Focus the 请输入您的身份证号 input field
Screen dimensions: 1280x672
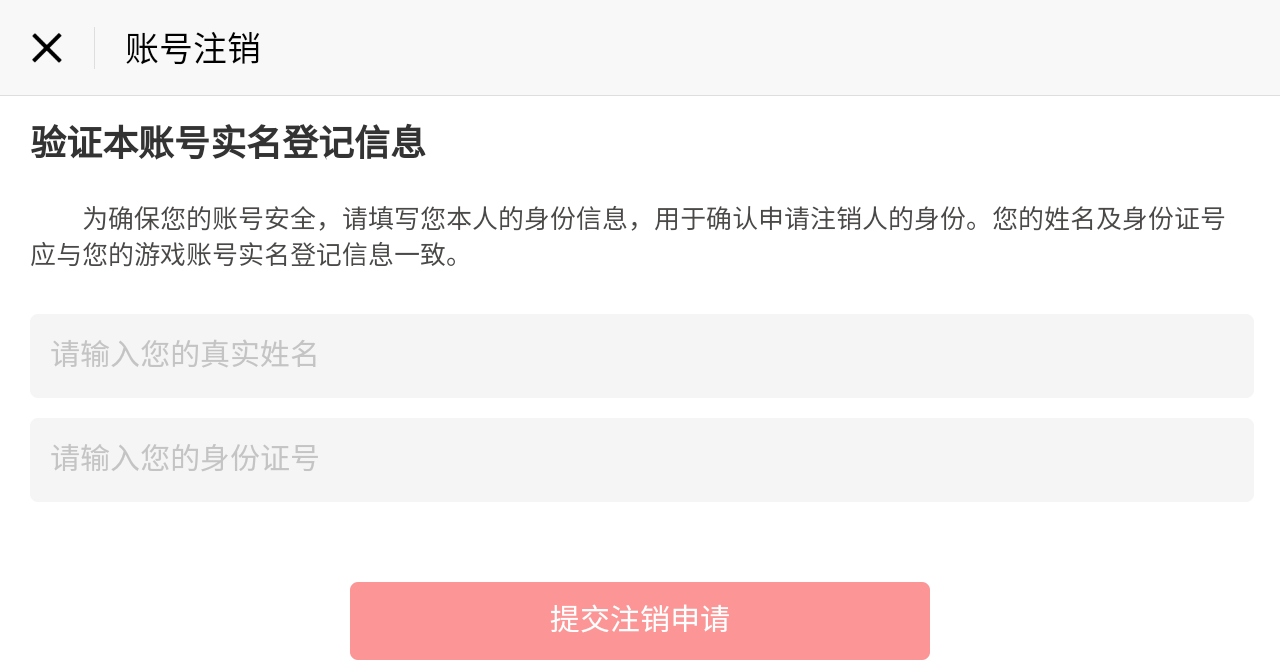pos(641,460)
